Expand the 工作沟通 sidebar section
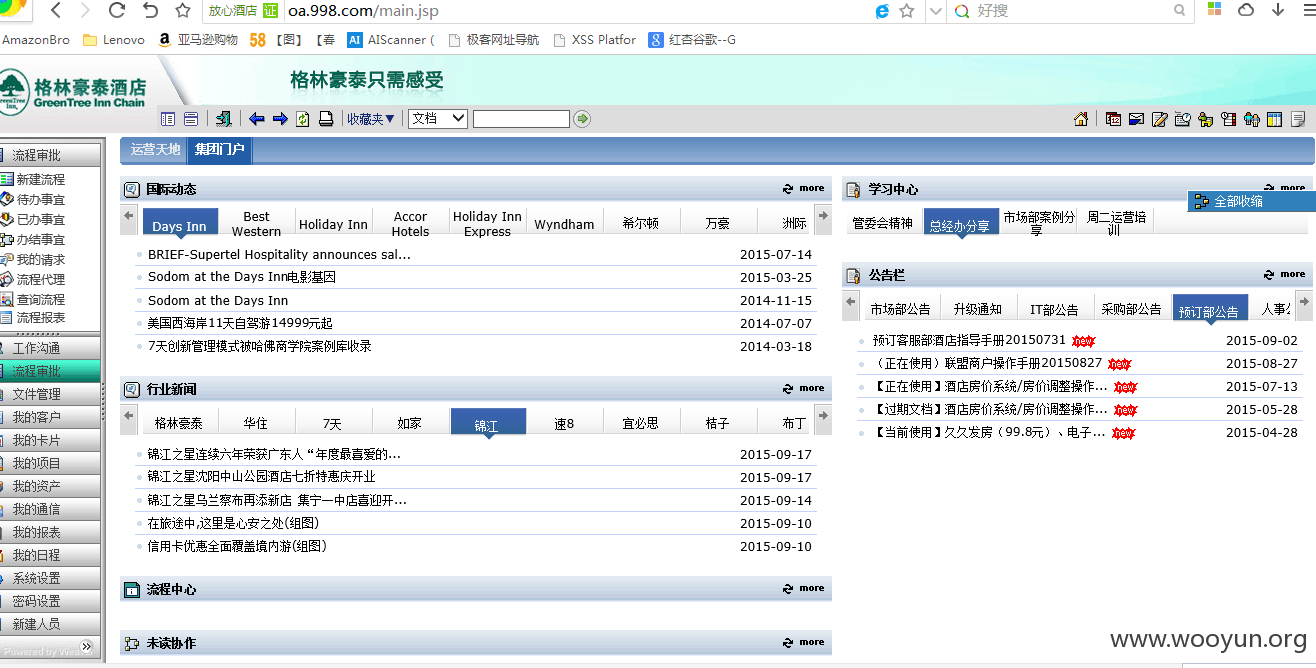This screenshot has height=668, width=1316. [x=50, y=347]
